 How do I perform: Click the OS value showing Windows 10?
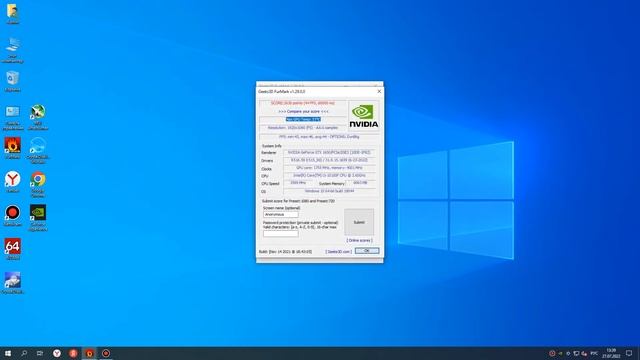[329, 191]
